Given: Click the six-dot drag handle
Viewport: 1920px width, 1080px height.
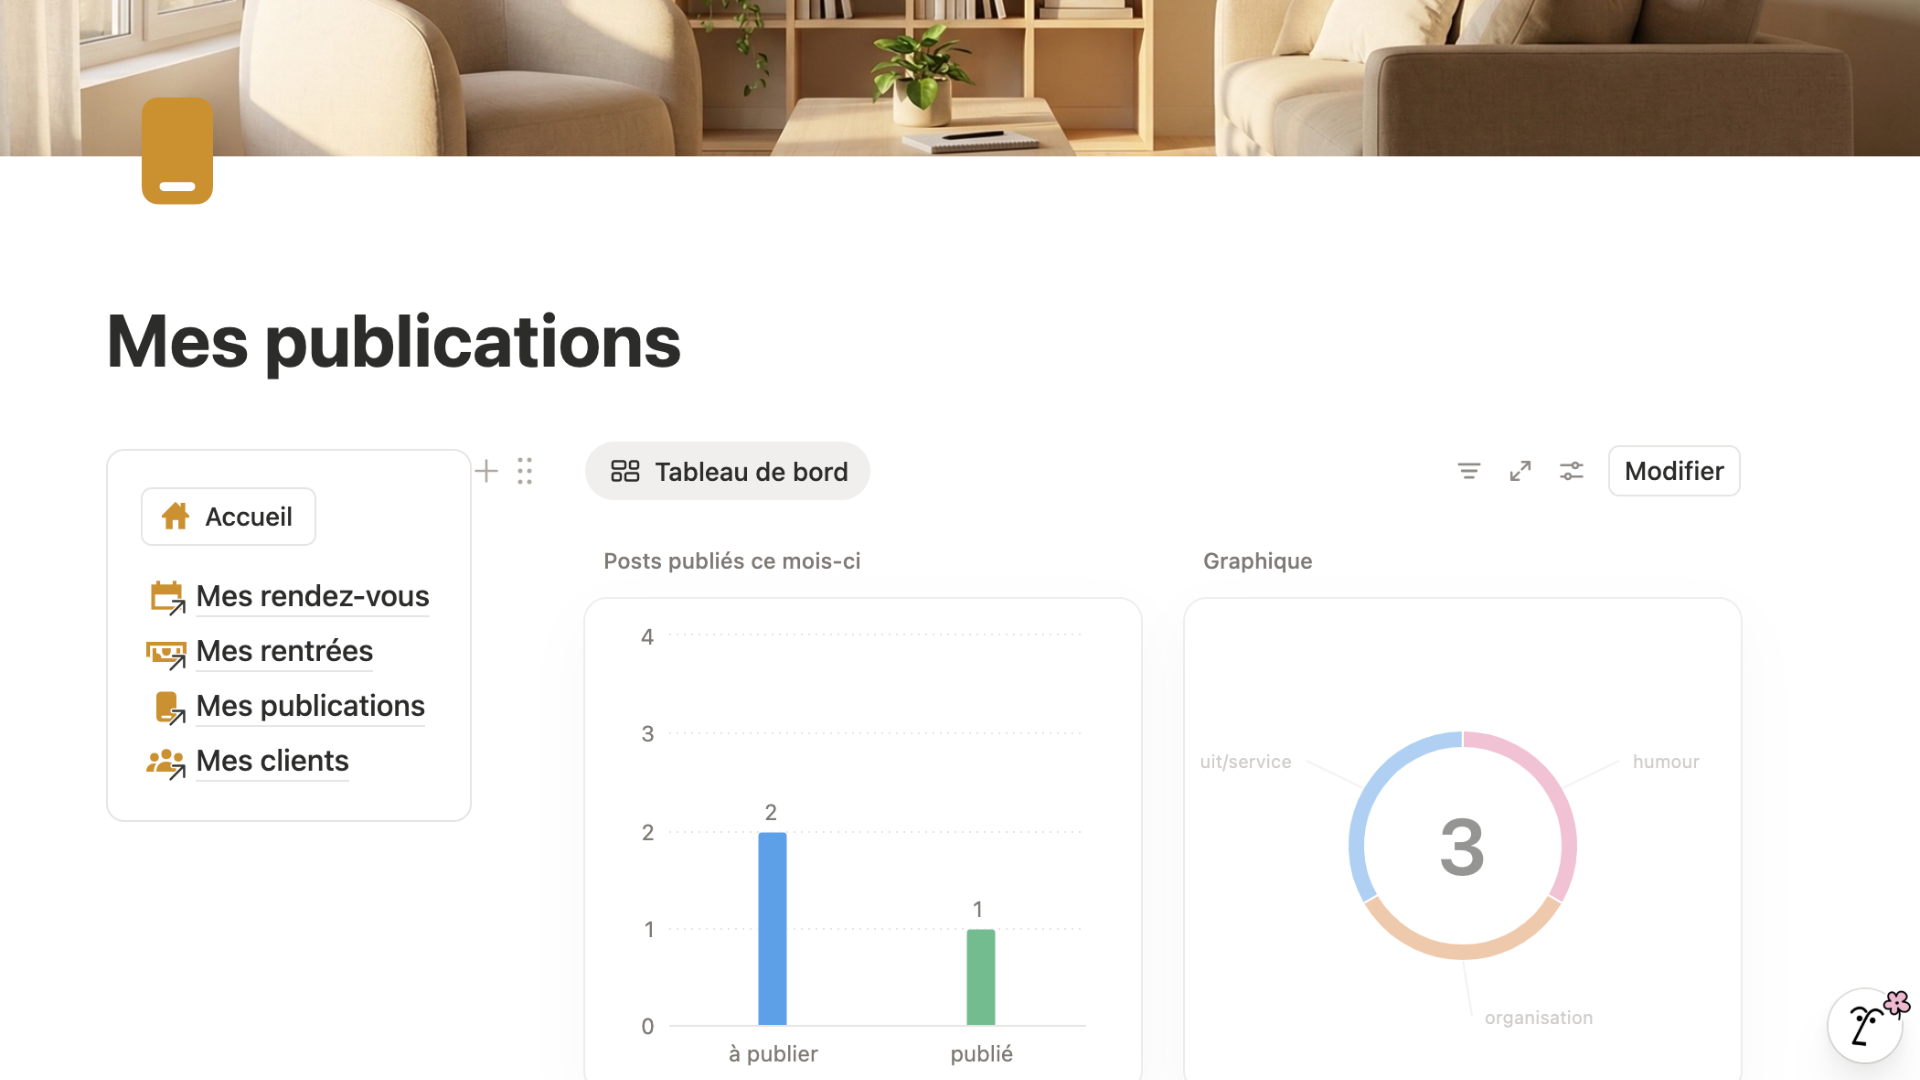Looking at the screenshot, I should 525,471.
